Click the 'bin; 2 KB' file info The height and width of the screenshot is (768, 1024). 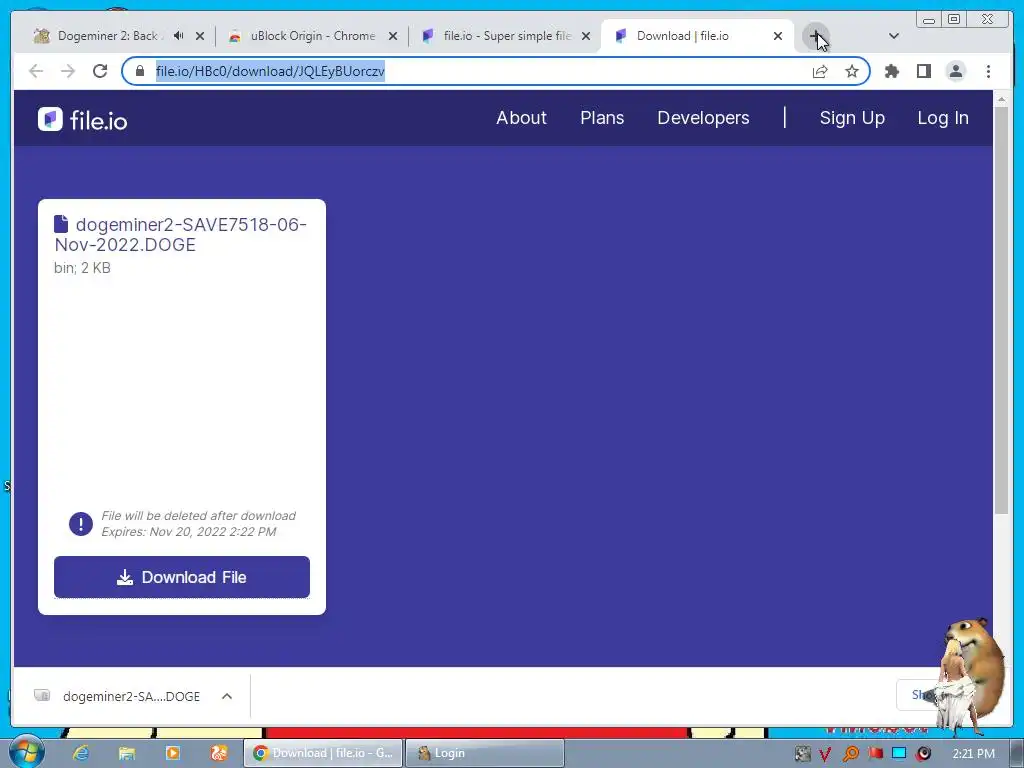82,268
